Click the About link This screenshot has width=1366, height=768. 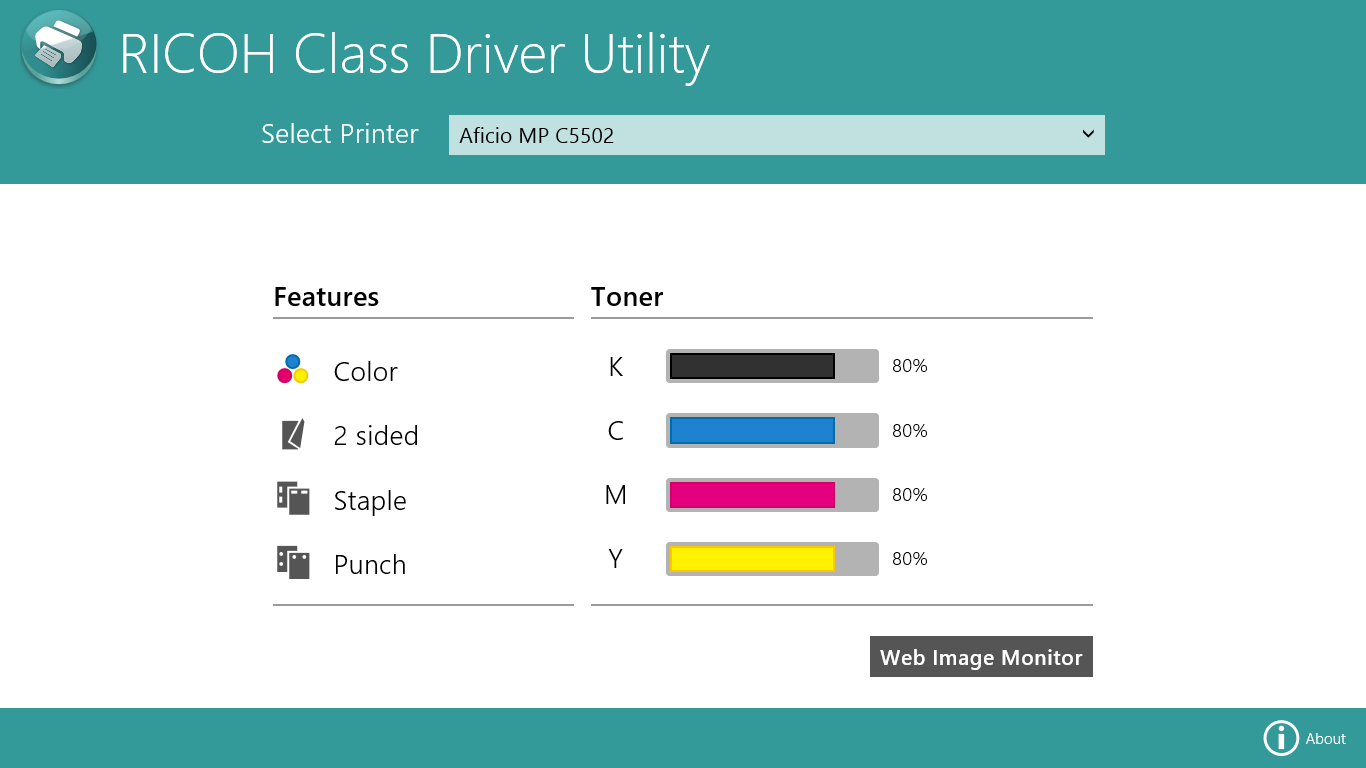tap(1327, 739)
